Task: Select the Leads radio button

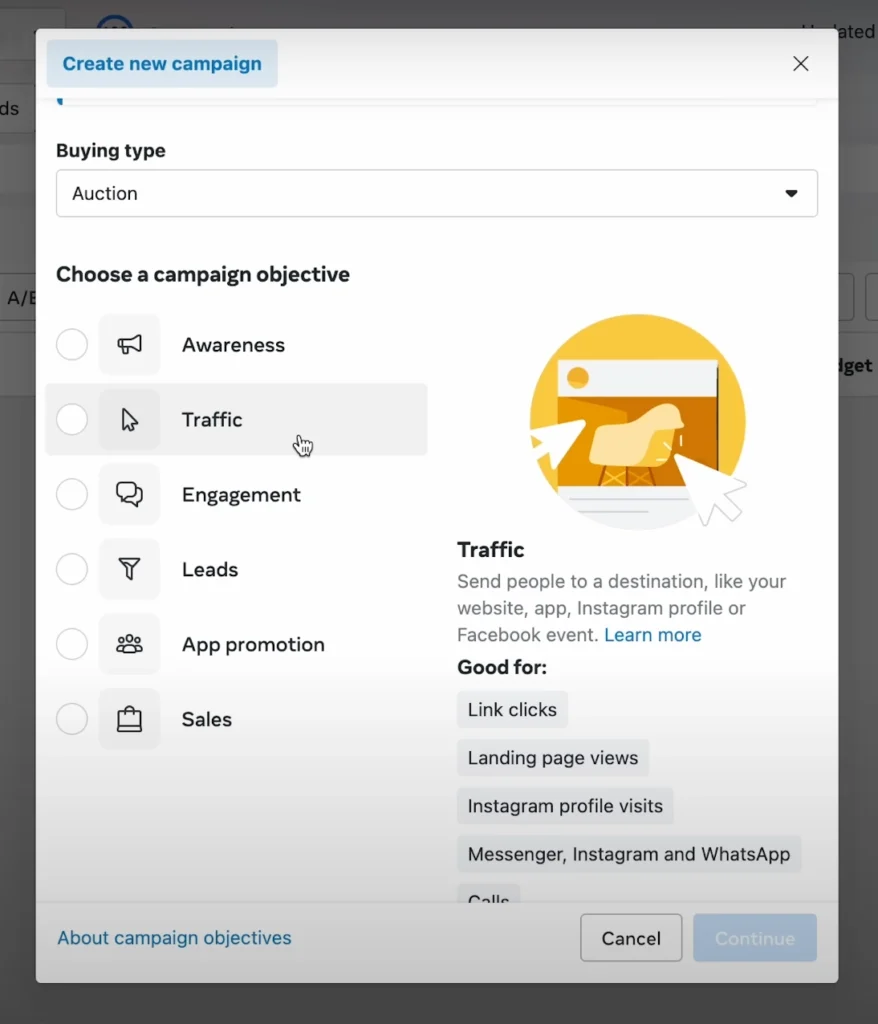Action: point(72,569)
